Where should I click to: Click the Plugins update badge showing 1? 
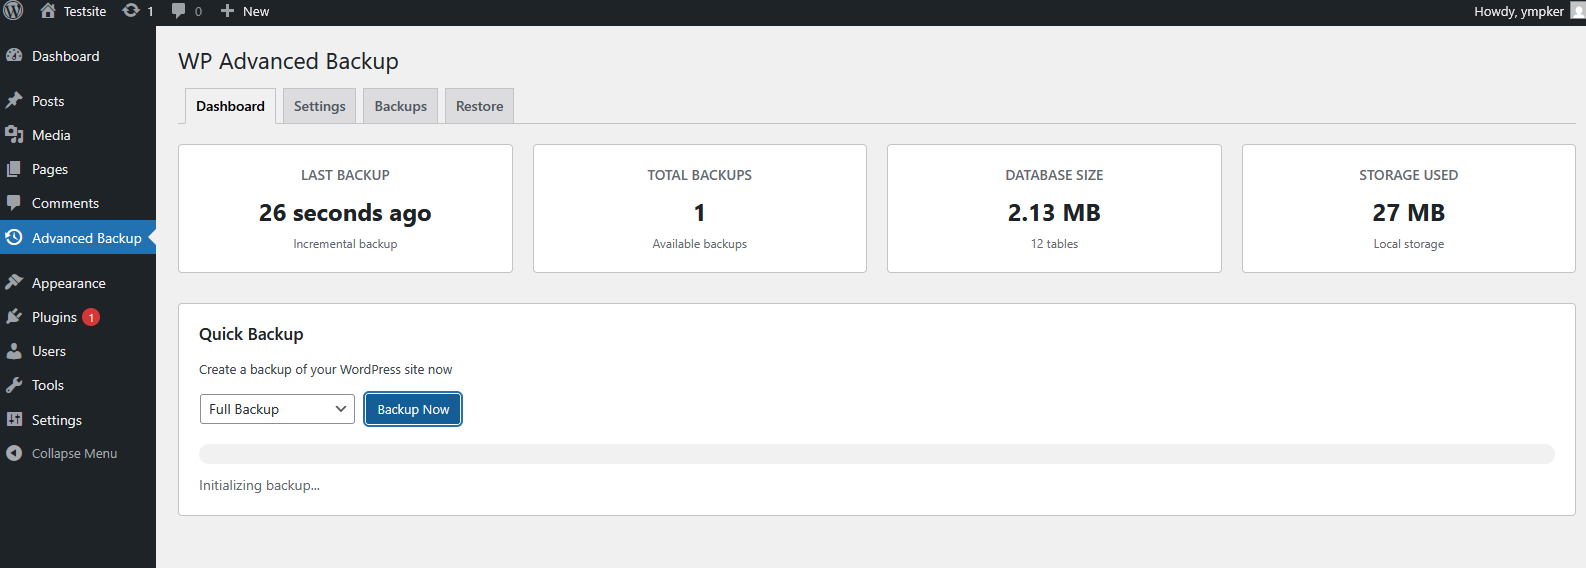[91, 317]
